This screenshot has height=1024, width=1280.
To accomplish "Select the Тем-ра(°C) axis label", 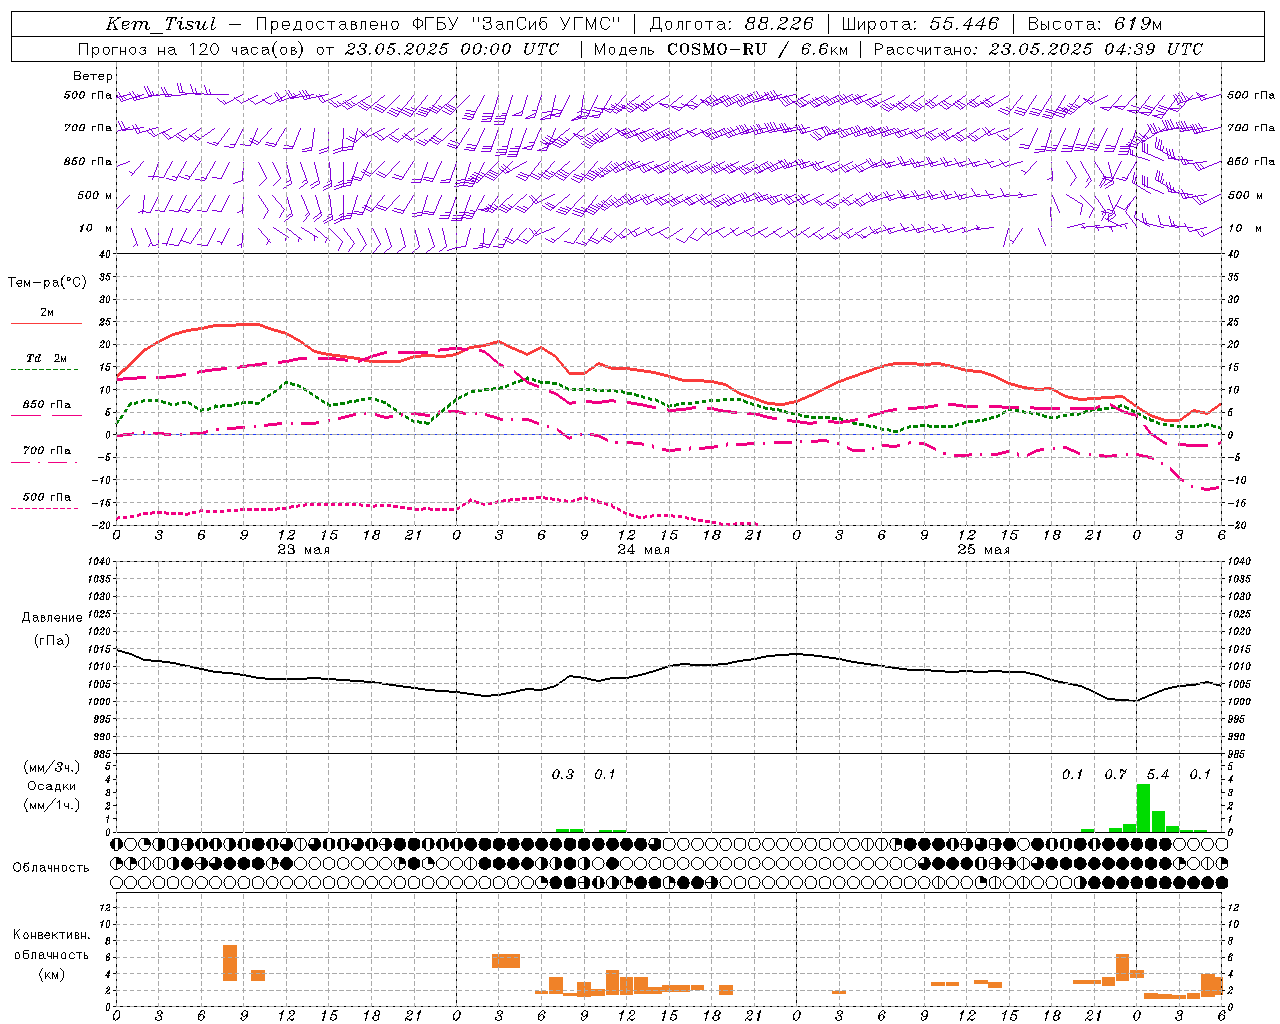I will coord(47,282).
